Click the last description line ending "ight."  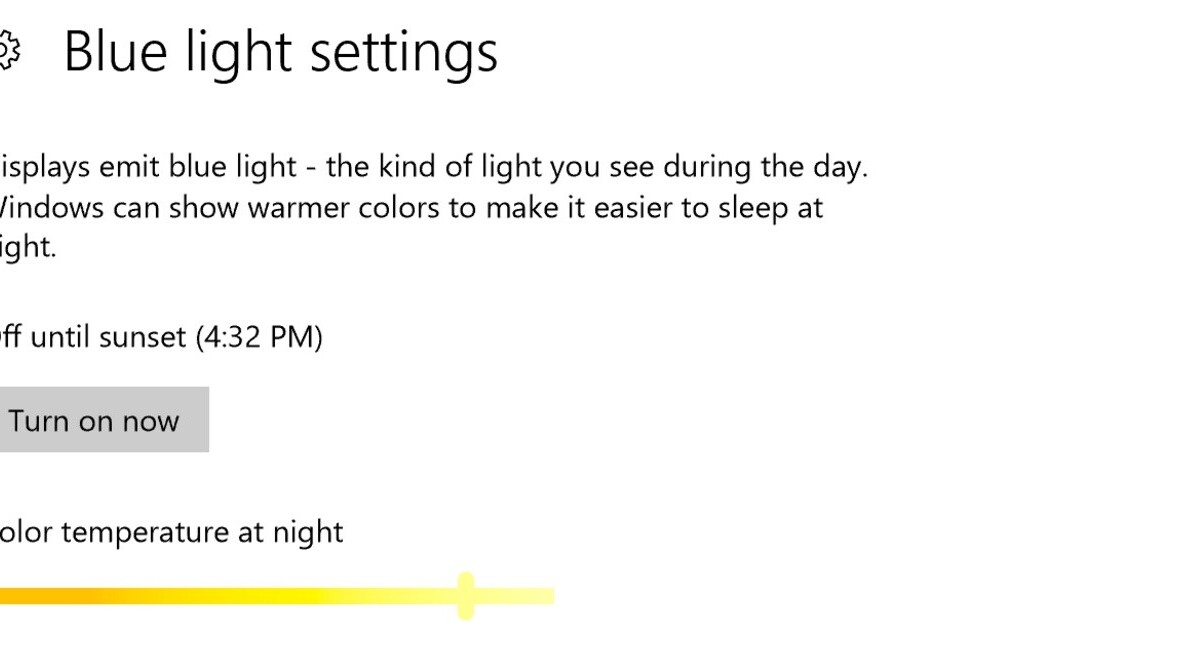(28, 247)
